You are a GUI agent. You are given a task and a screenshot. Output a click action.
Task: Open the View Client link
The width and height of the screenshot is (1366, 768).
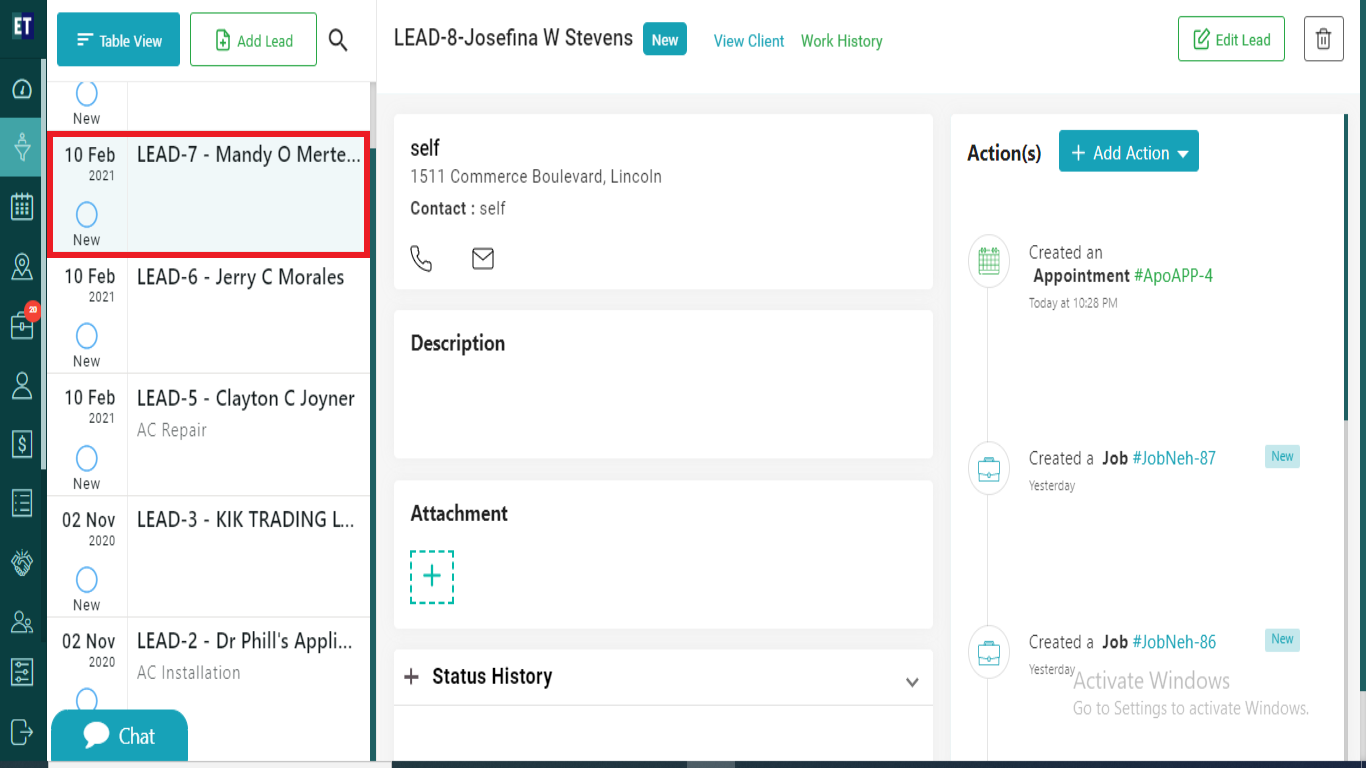[x=749, y=41]
